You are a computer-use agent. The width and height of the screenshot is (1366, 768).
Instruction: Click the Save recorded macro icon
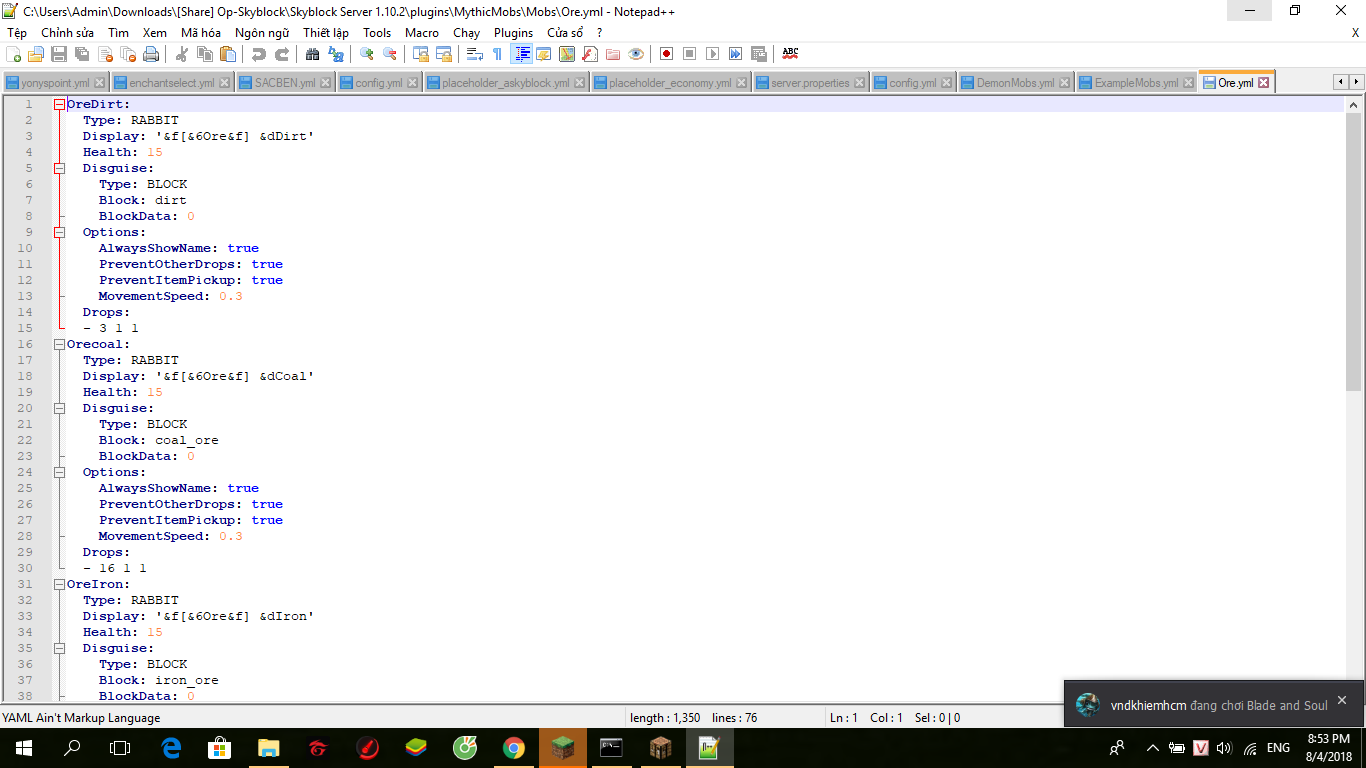click(x=759, y=54)
